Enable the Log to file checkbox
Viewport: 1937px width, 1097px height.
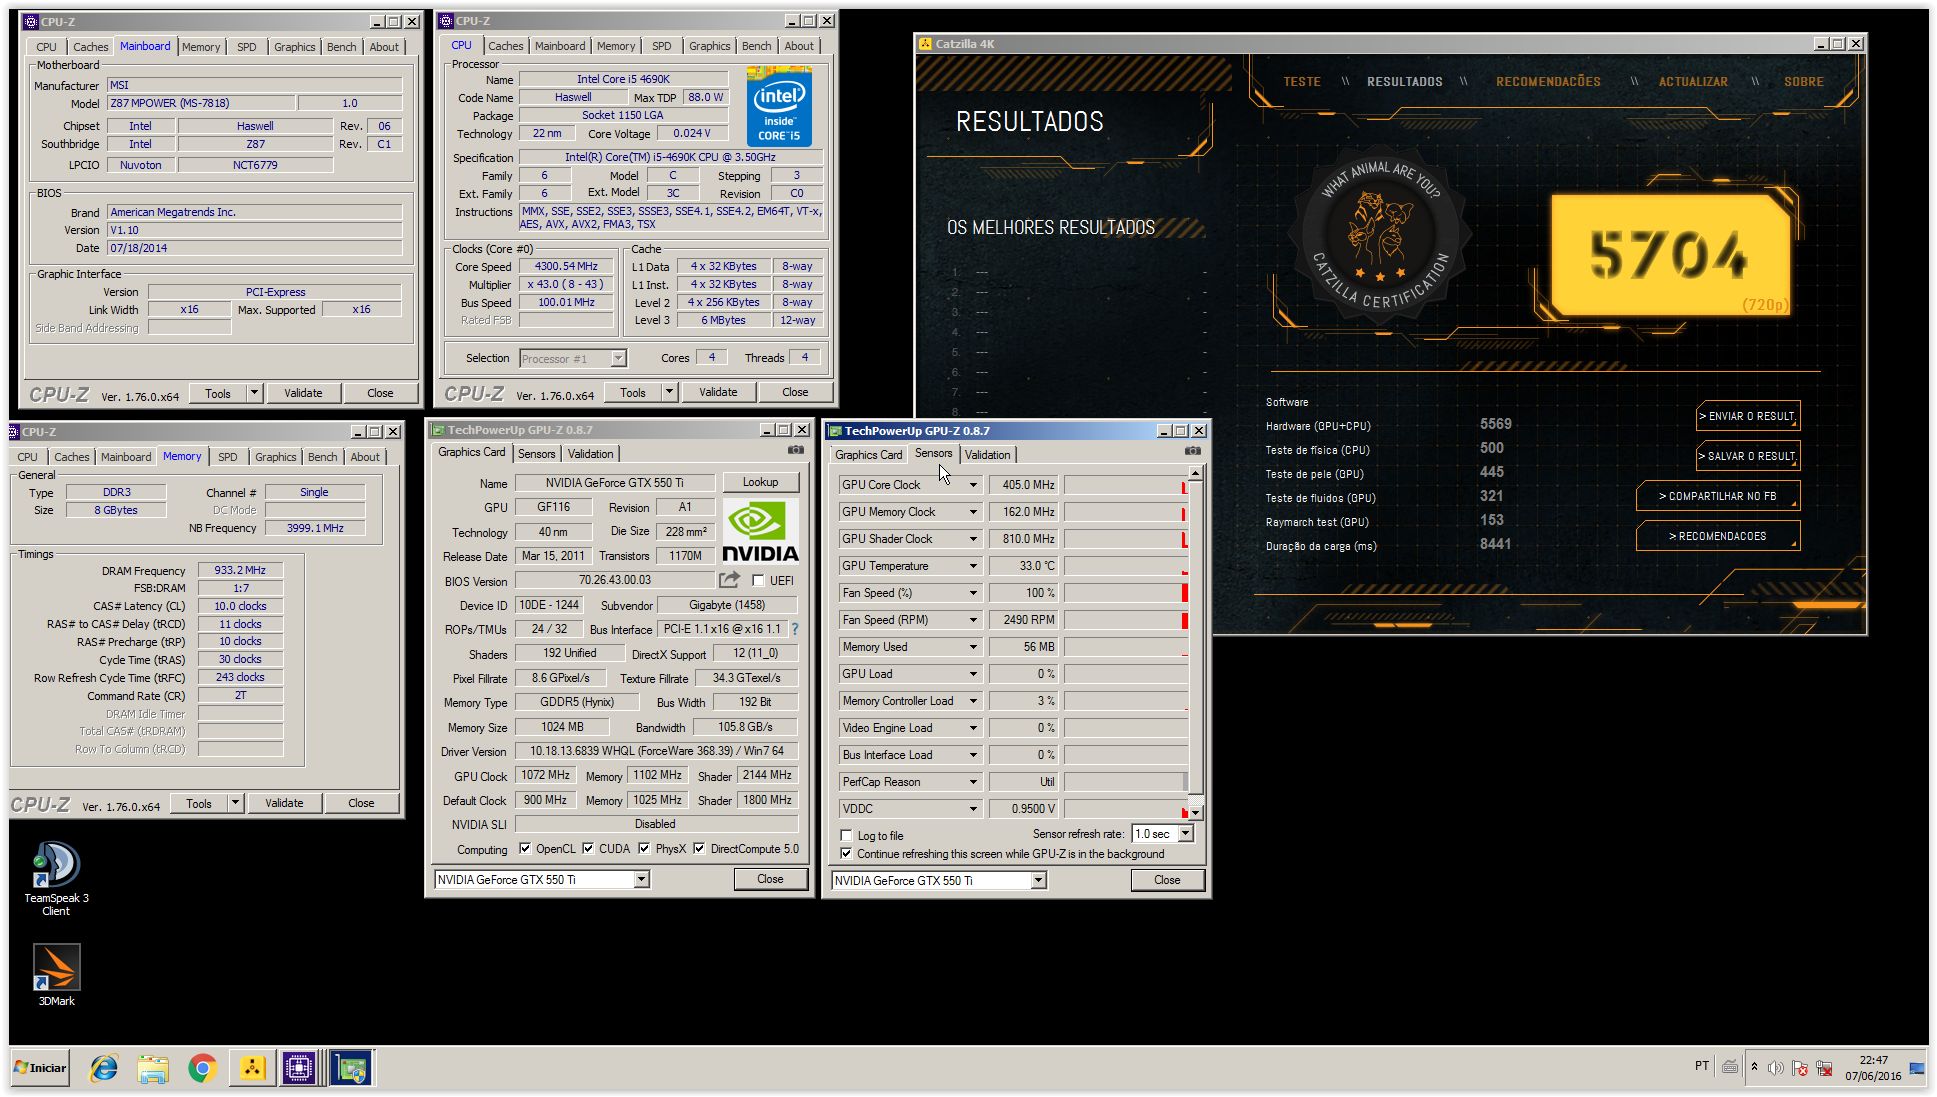(x=847, y=836)
